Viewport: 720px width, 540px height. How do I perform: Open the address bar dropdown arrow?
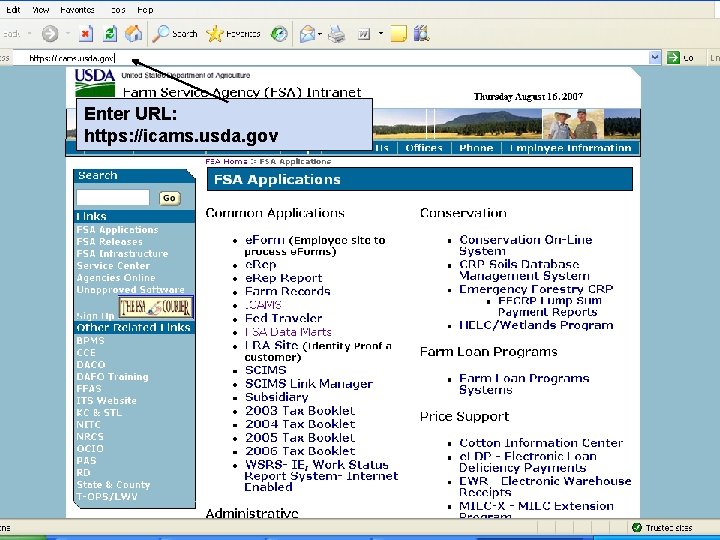coord(655,57)
